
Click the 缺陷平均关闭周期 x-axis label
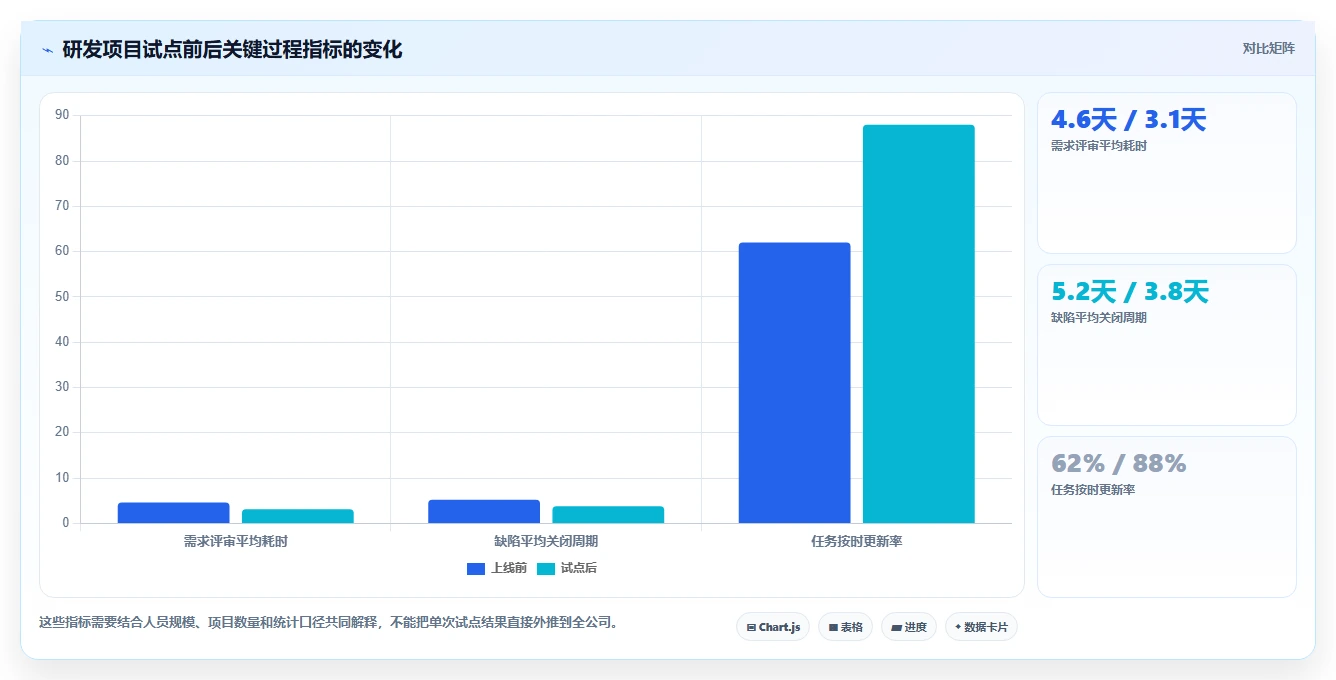pos(546,541)
